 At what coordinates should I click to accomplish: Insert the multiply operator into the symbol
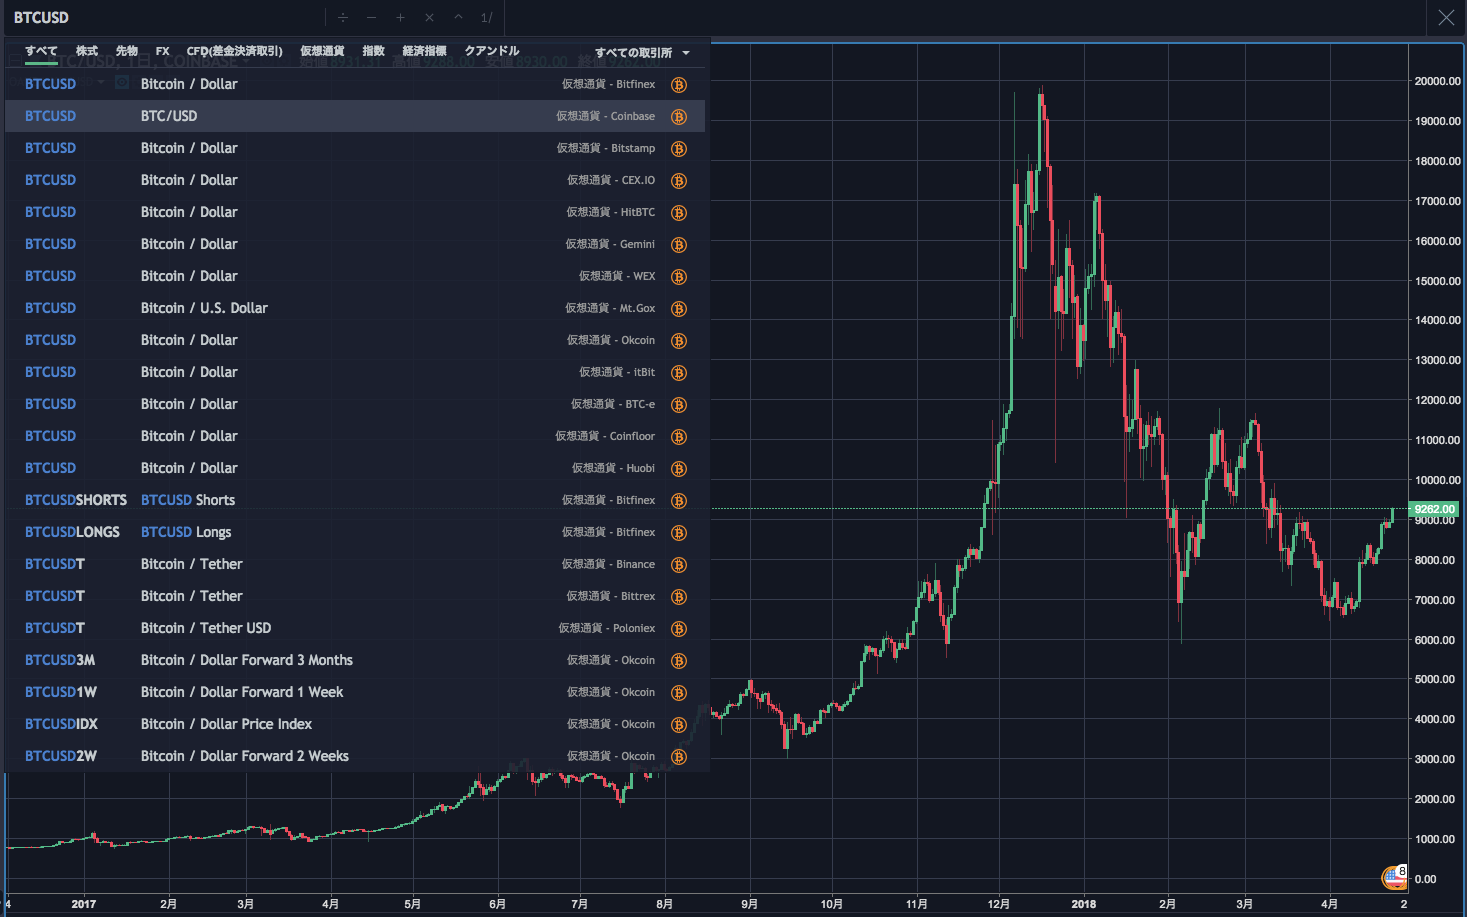point(429,17)
